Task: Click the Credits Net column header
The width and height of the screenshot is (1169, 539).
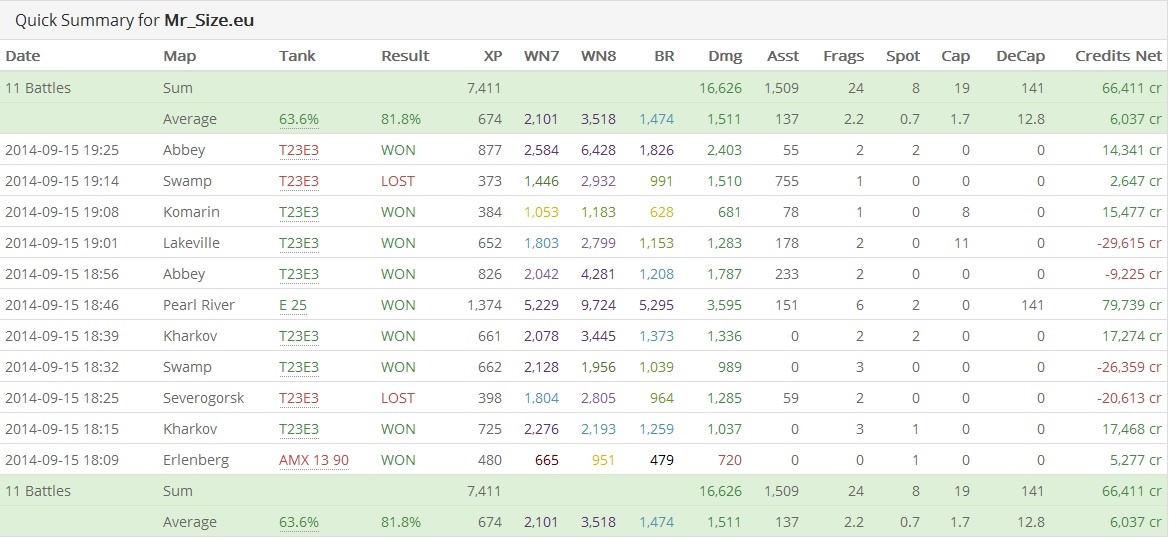Action: (x=1118, y=56)
